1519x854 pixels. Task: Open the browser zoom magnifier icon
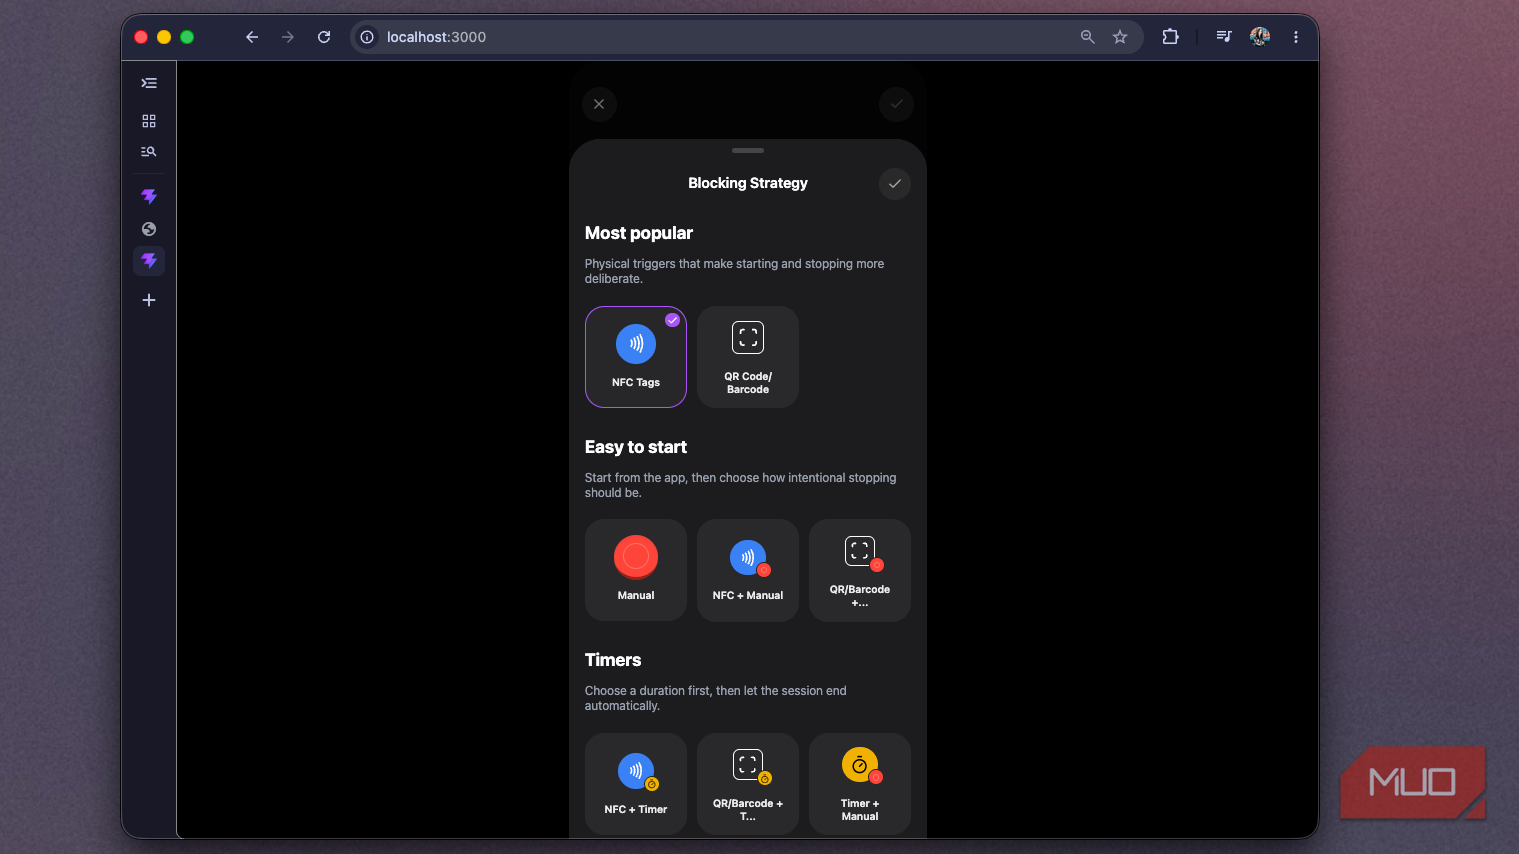click(1088, 37)
